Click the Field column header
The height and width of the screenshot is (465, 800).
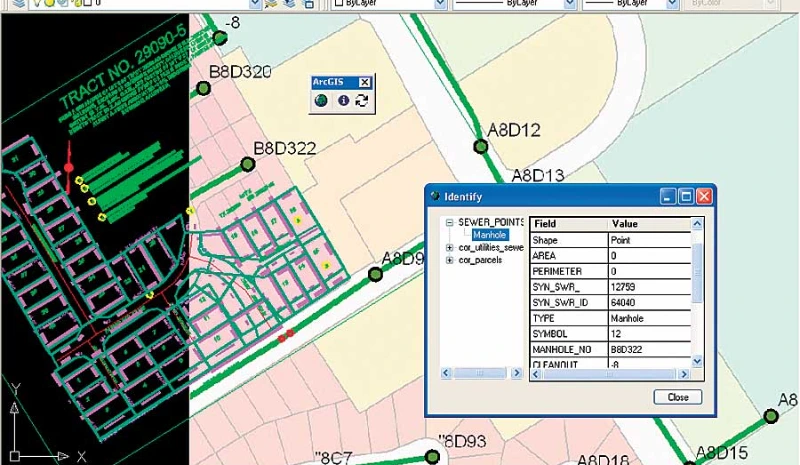pos(567,224)
